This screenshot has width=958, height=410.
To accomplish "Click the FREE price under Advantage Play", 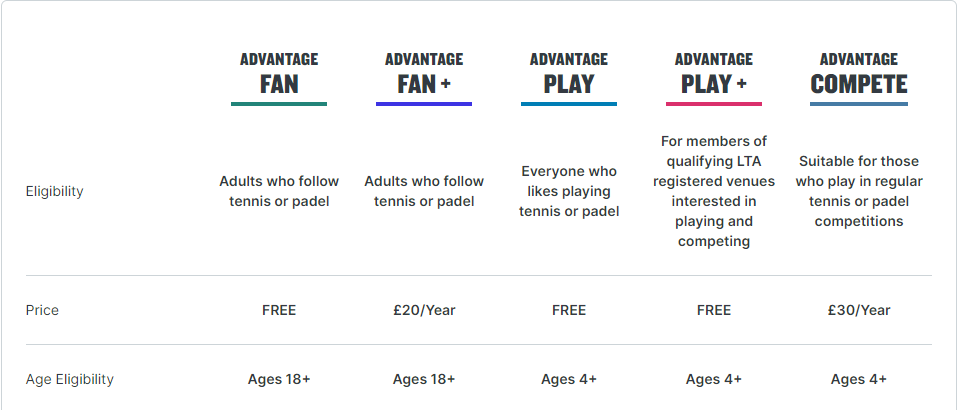I will point(569,310).
